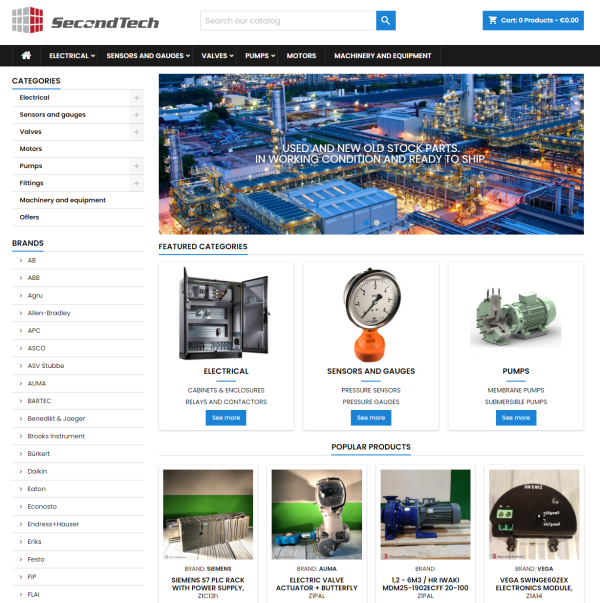The height and width of the screenshot is (603, 600).
Task: Open the Valves sidebar category
Action: 30,132
